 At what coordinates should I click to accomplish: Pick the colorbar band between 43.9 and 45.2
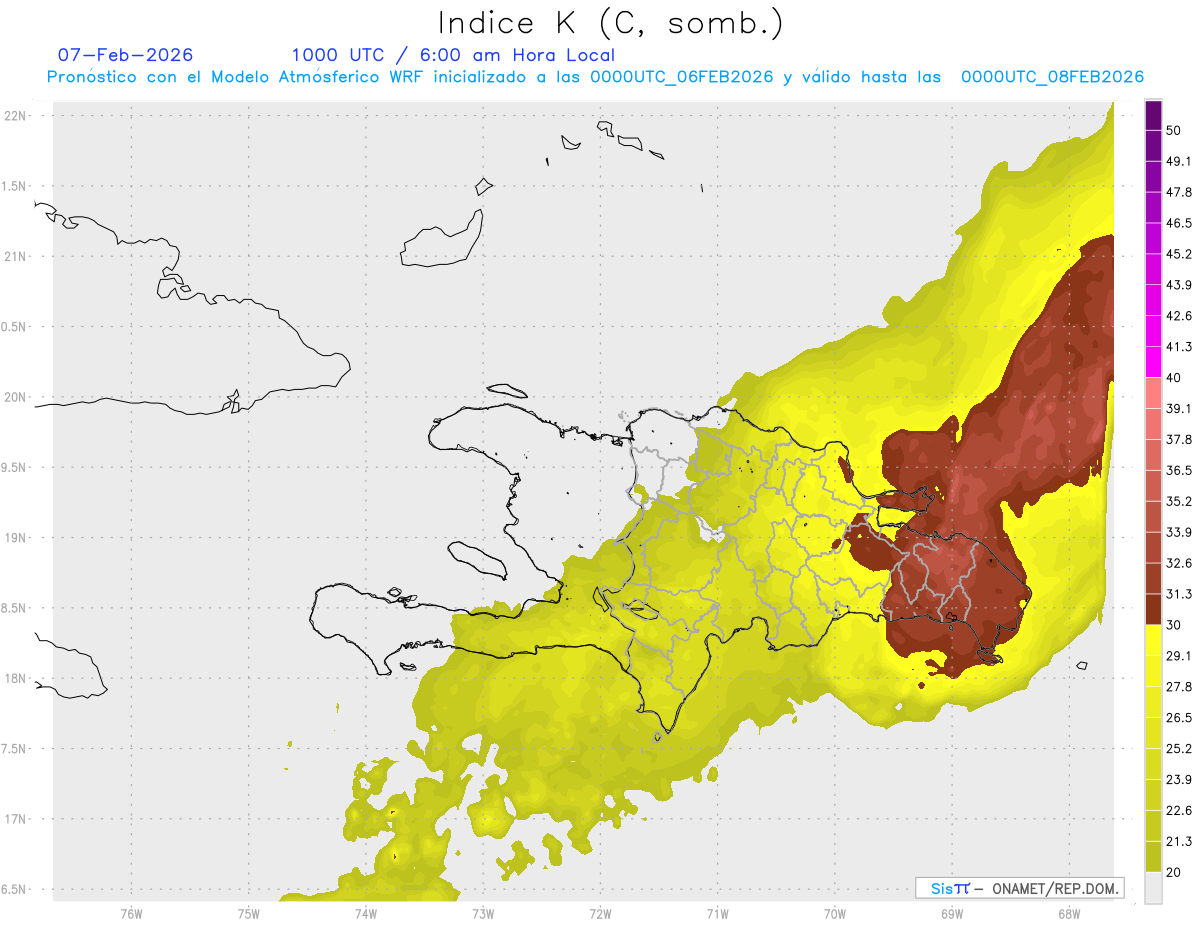(1153, 270)
